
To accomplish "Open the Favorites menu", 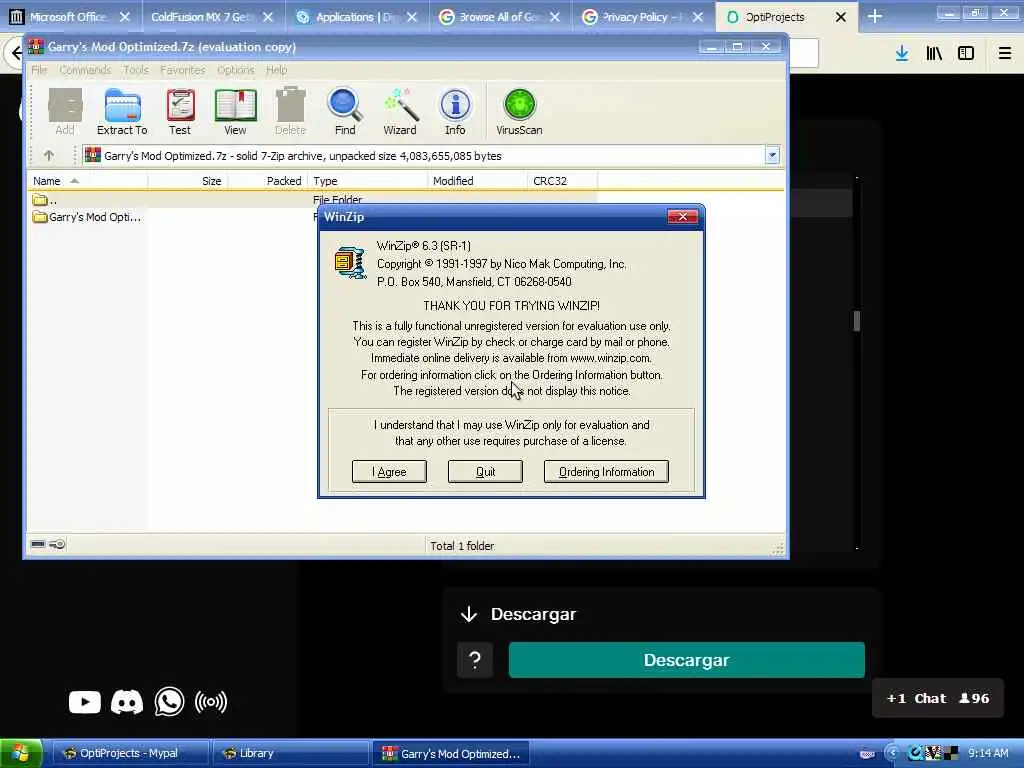I will point(183,70).
